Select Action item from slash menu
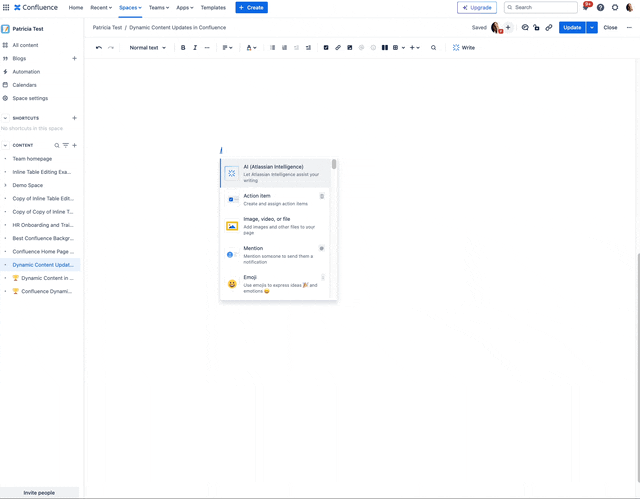 (x=276, y=200)
